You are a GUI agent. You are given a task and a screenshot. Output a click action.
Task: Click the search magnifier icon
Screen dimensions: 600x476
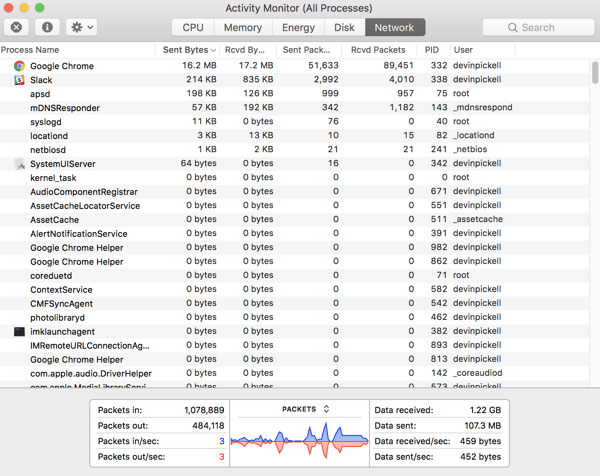[512, 28]
